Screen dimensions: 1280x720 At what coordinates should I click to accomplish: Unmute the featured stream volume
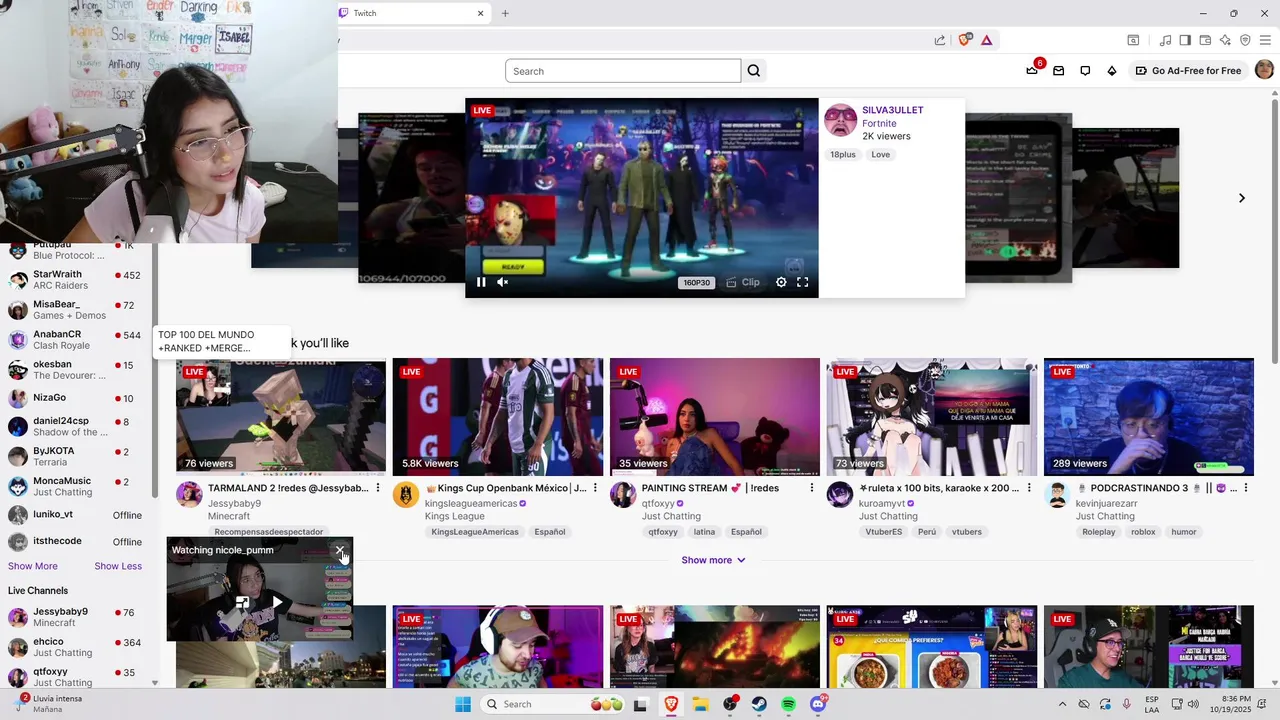coord(503,282)
